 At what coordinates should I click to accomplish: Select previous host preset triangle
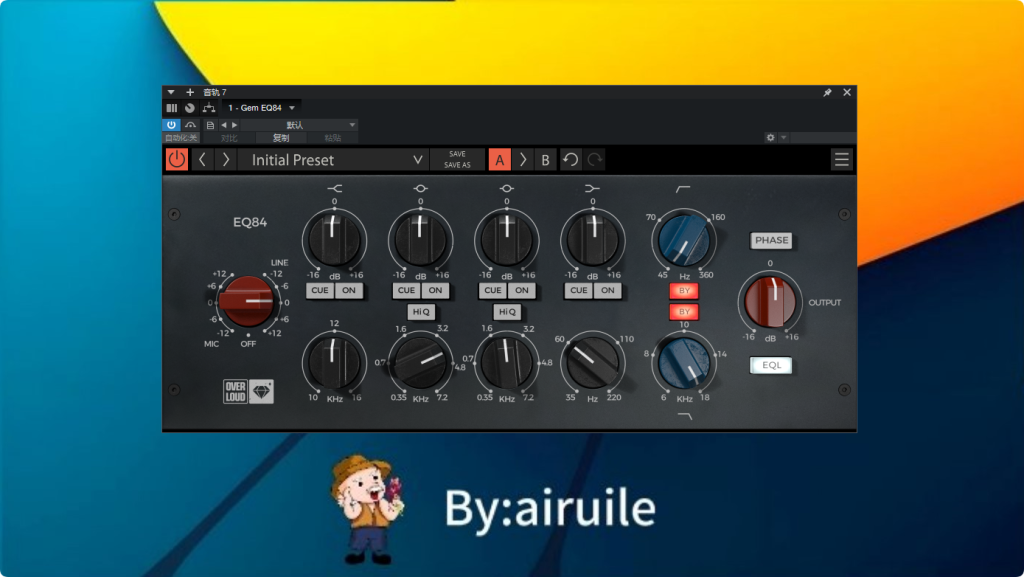224,125
